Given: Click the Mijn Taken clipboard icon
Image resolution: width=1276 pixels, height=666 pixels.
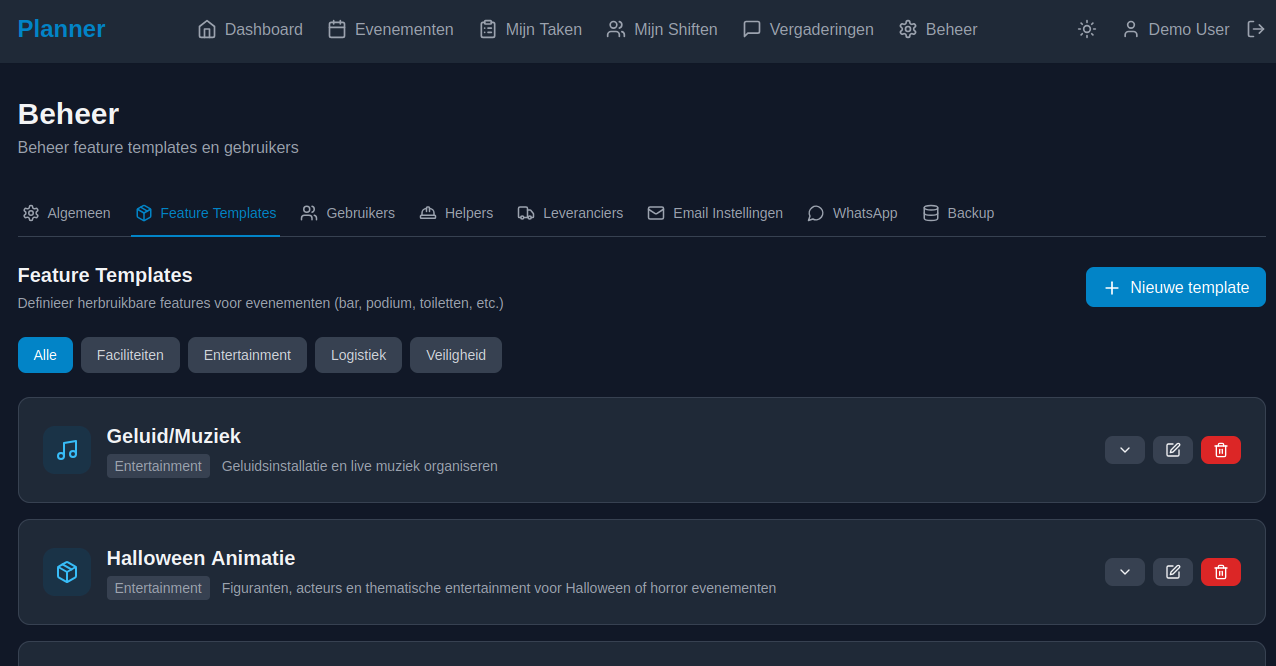Looking at the screenshot, I should tap(488, 30).
